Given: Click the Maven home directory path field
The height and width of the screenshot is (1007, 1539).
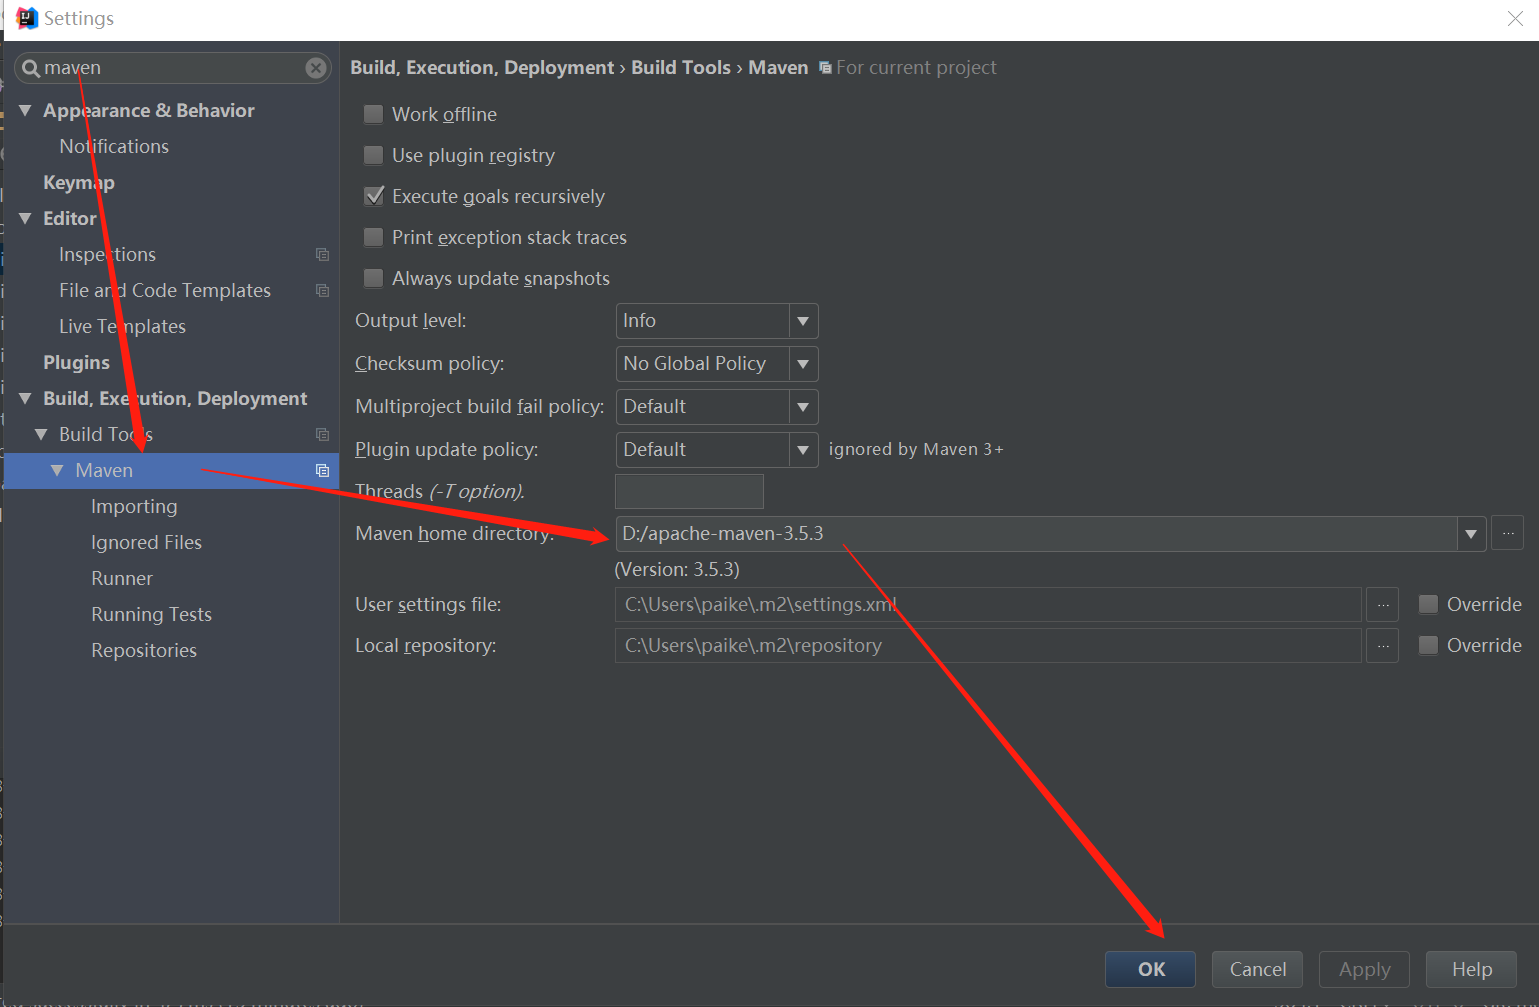Looking at the screenshot, I should point(1036,534).
